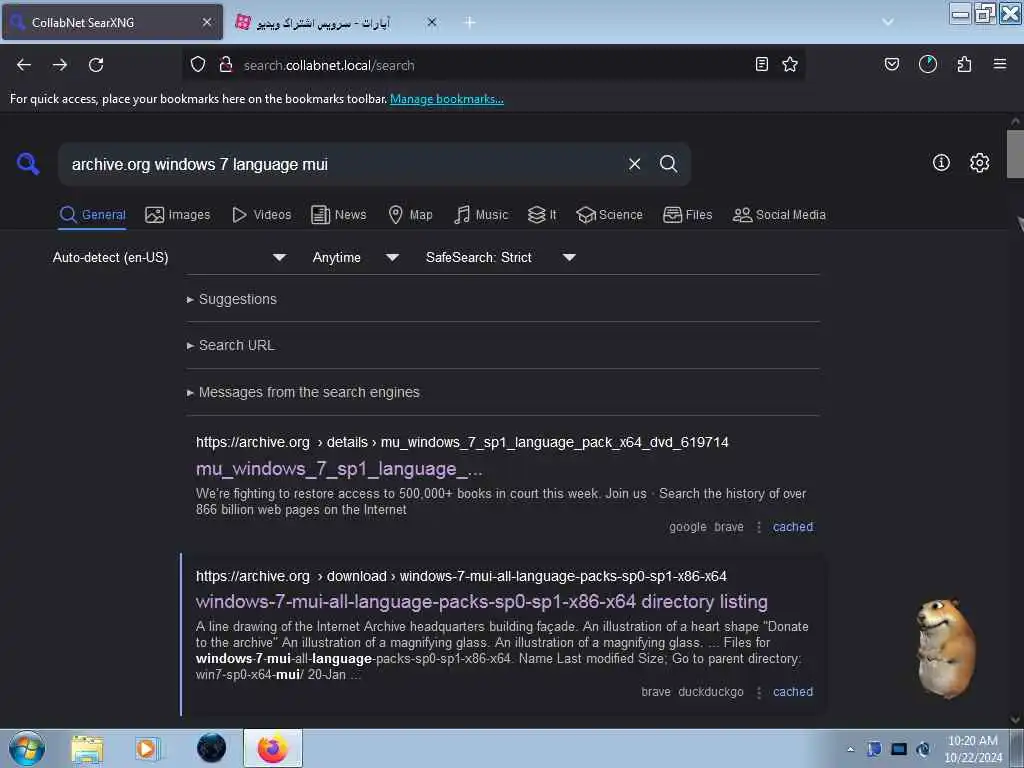Open SearXNG about info icon
Viewport: 1024px width, 768px height.
coord(941,163)
